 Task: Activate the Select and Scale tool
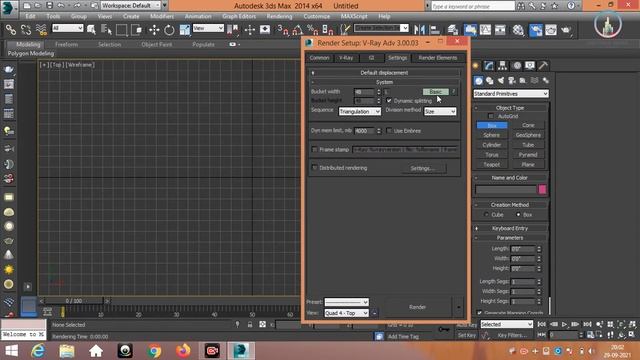(184, 30)
